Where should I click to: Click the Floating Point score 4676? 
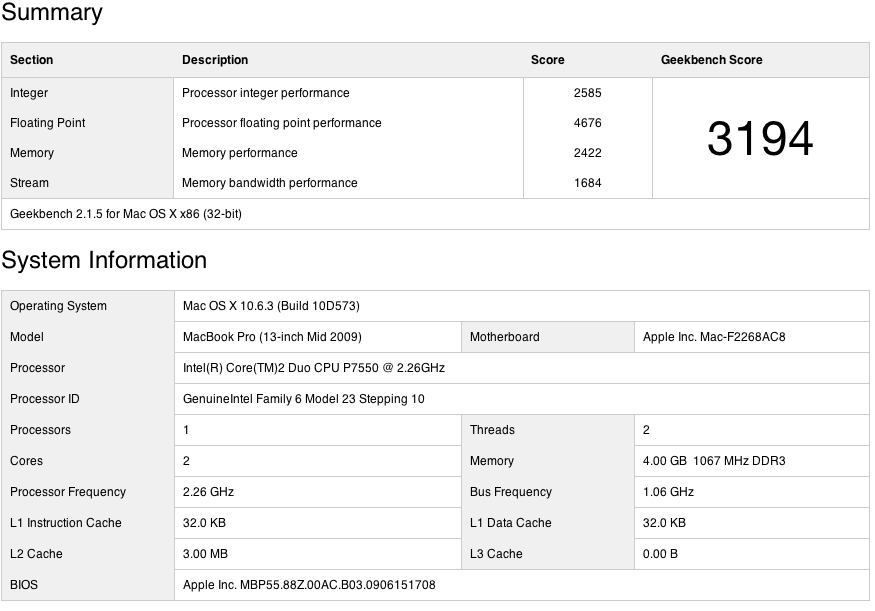tap(588, 123)
